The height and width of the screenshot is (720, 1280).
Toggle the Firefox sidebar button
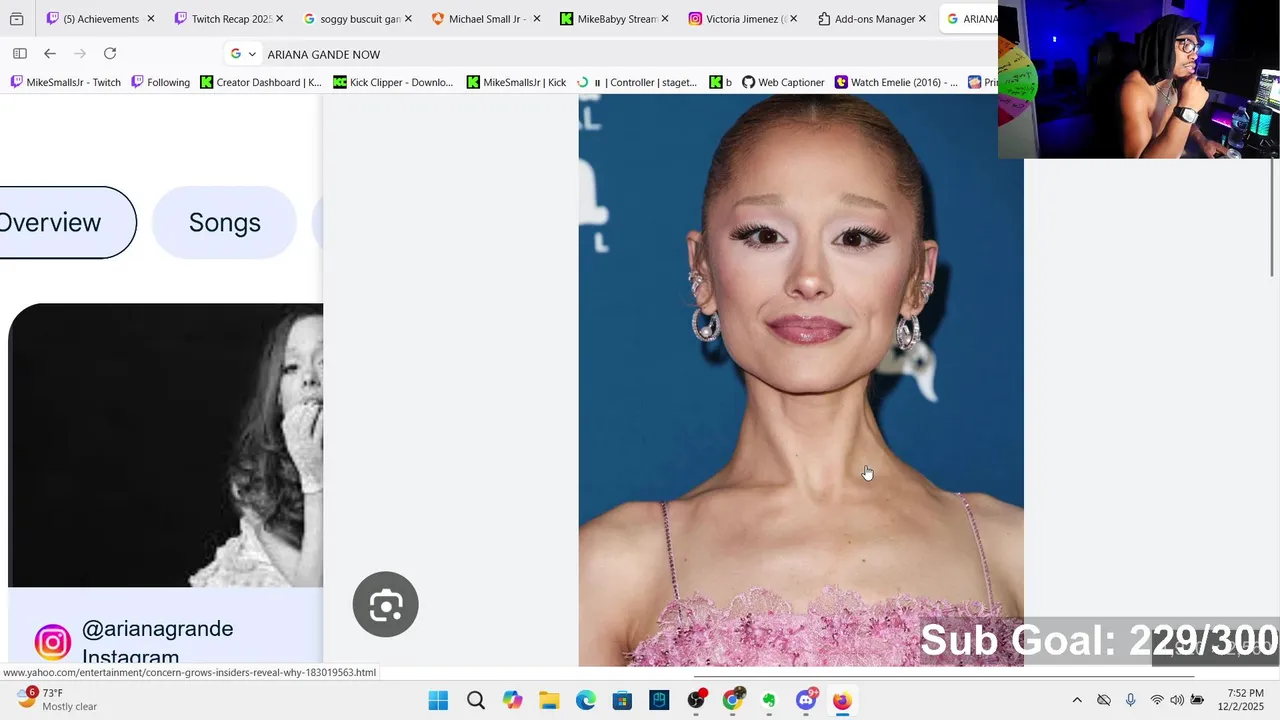point(20,54)
